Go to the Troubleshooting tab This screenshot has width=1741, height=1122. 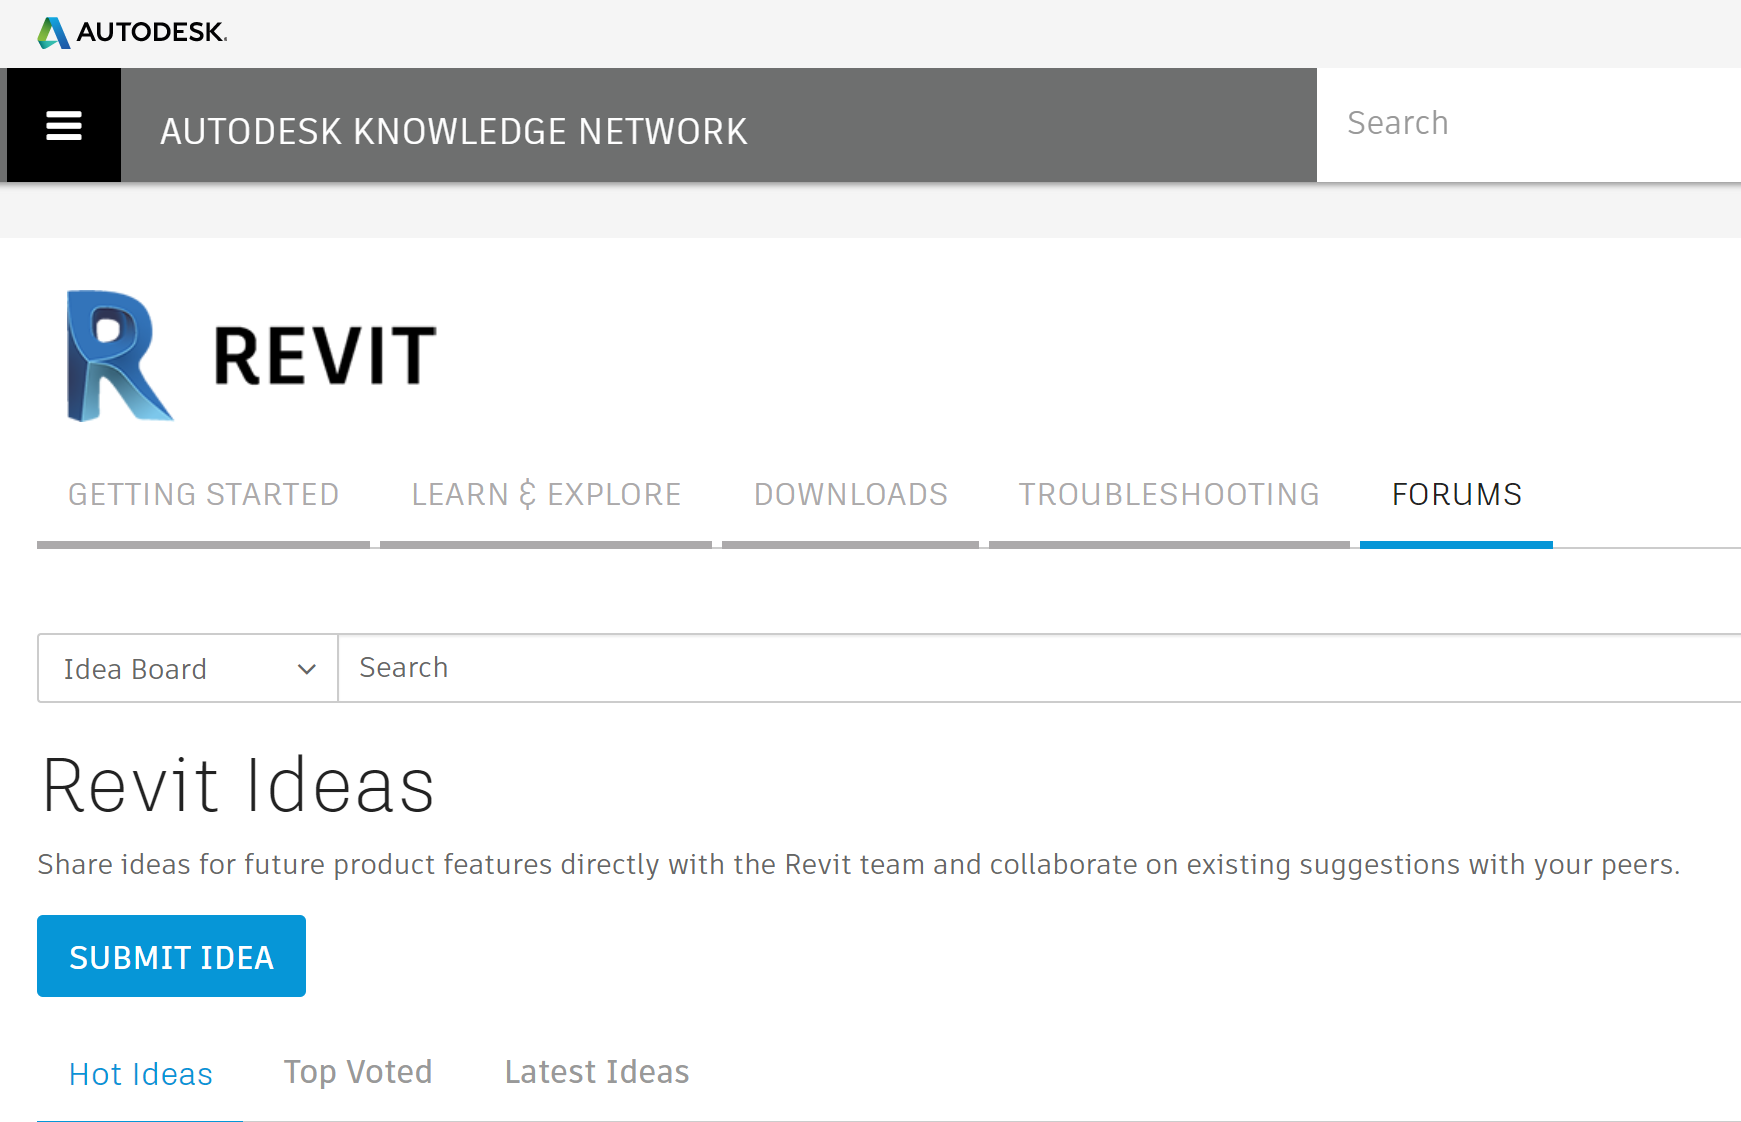(1168, 495)
